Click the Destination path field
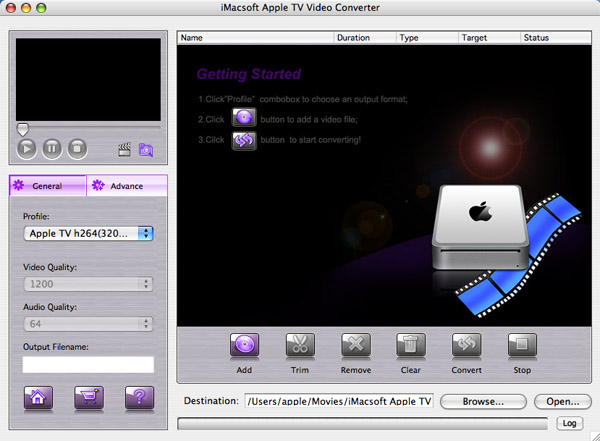The image size is (600, 441). (x=339, y=401)
